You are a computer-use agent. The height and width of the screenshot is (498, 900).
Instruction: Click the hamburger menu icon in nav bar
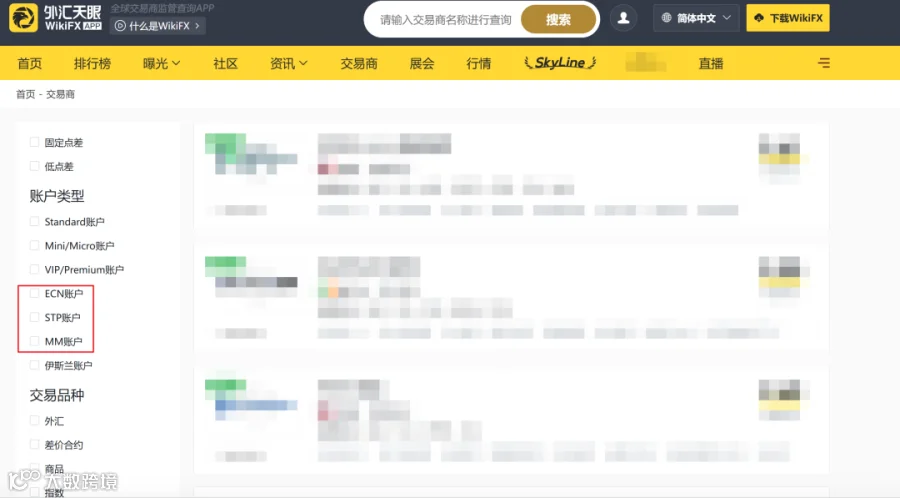[x=824, y=63]
